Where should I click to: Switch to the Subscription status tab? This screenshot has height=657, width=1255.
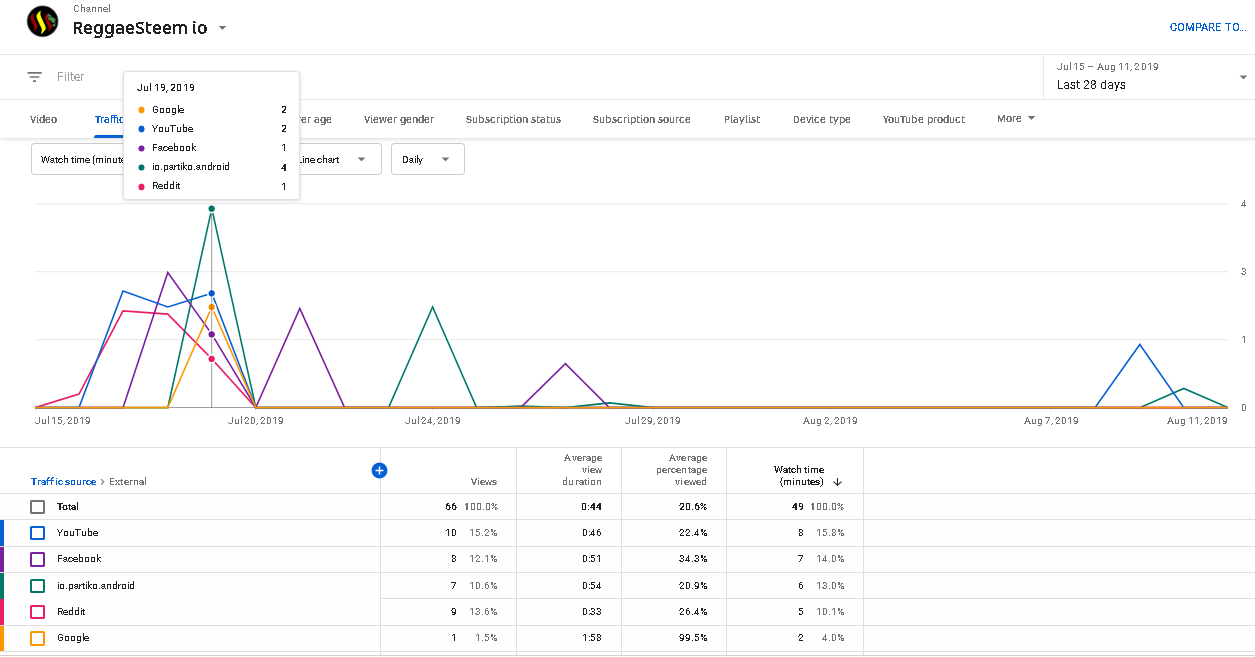tap(513, 119)
